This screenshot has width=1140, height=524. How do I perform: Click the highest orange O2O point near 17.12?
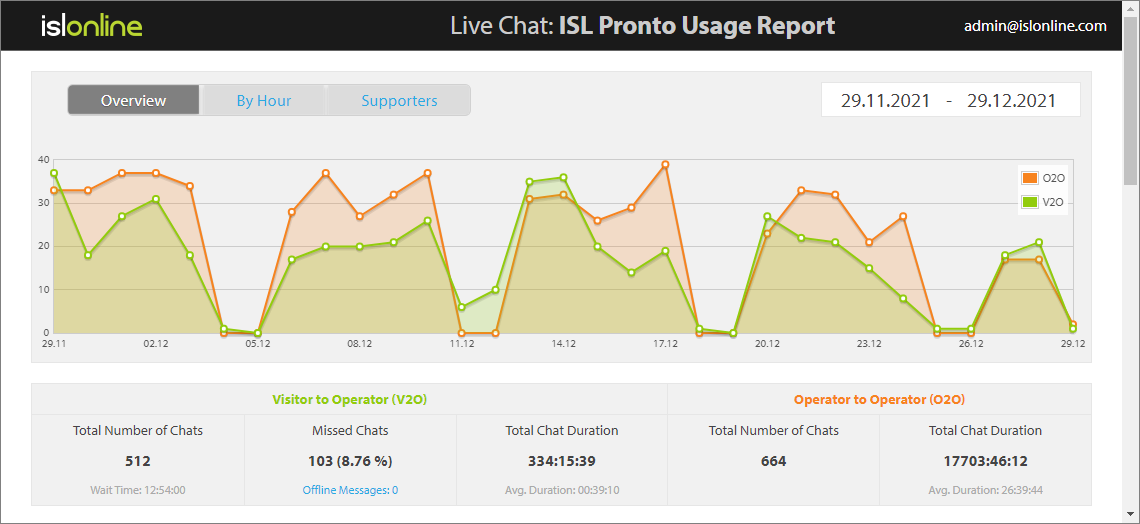tap(665, 165)
